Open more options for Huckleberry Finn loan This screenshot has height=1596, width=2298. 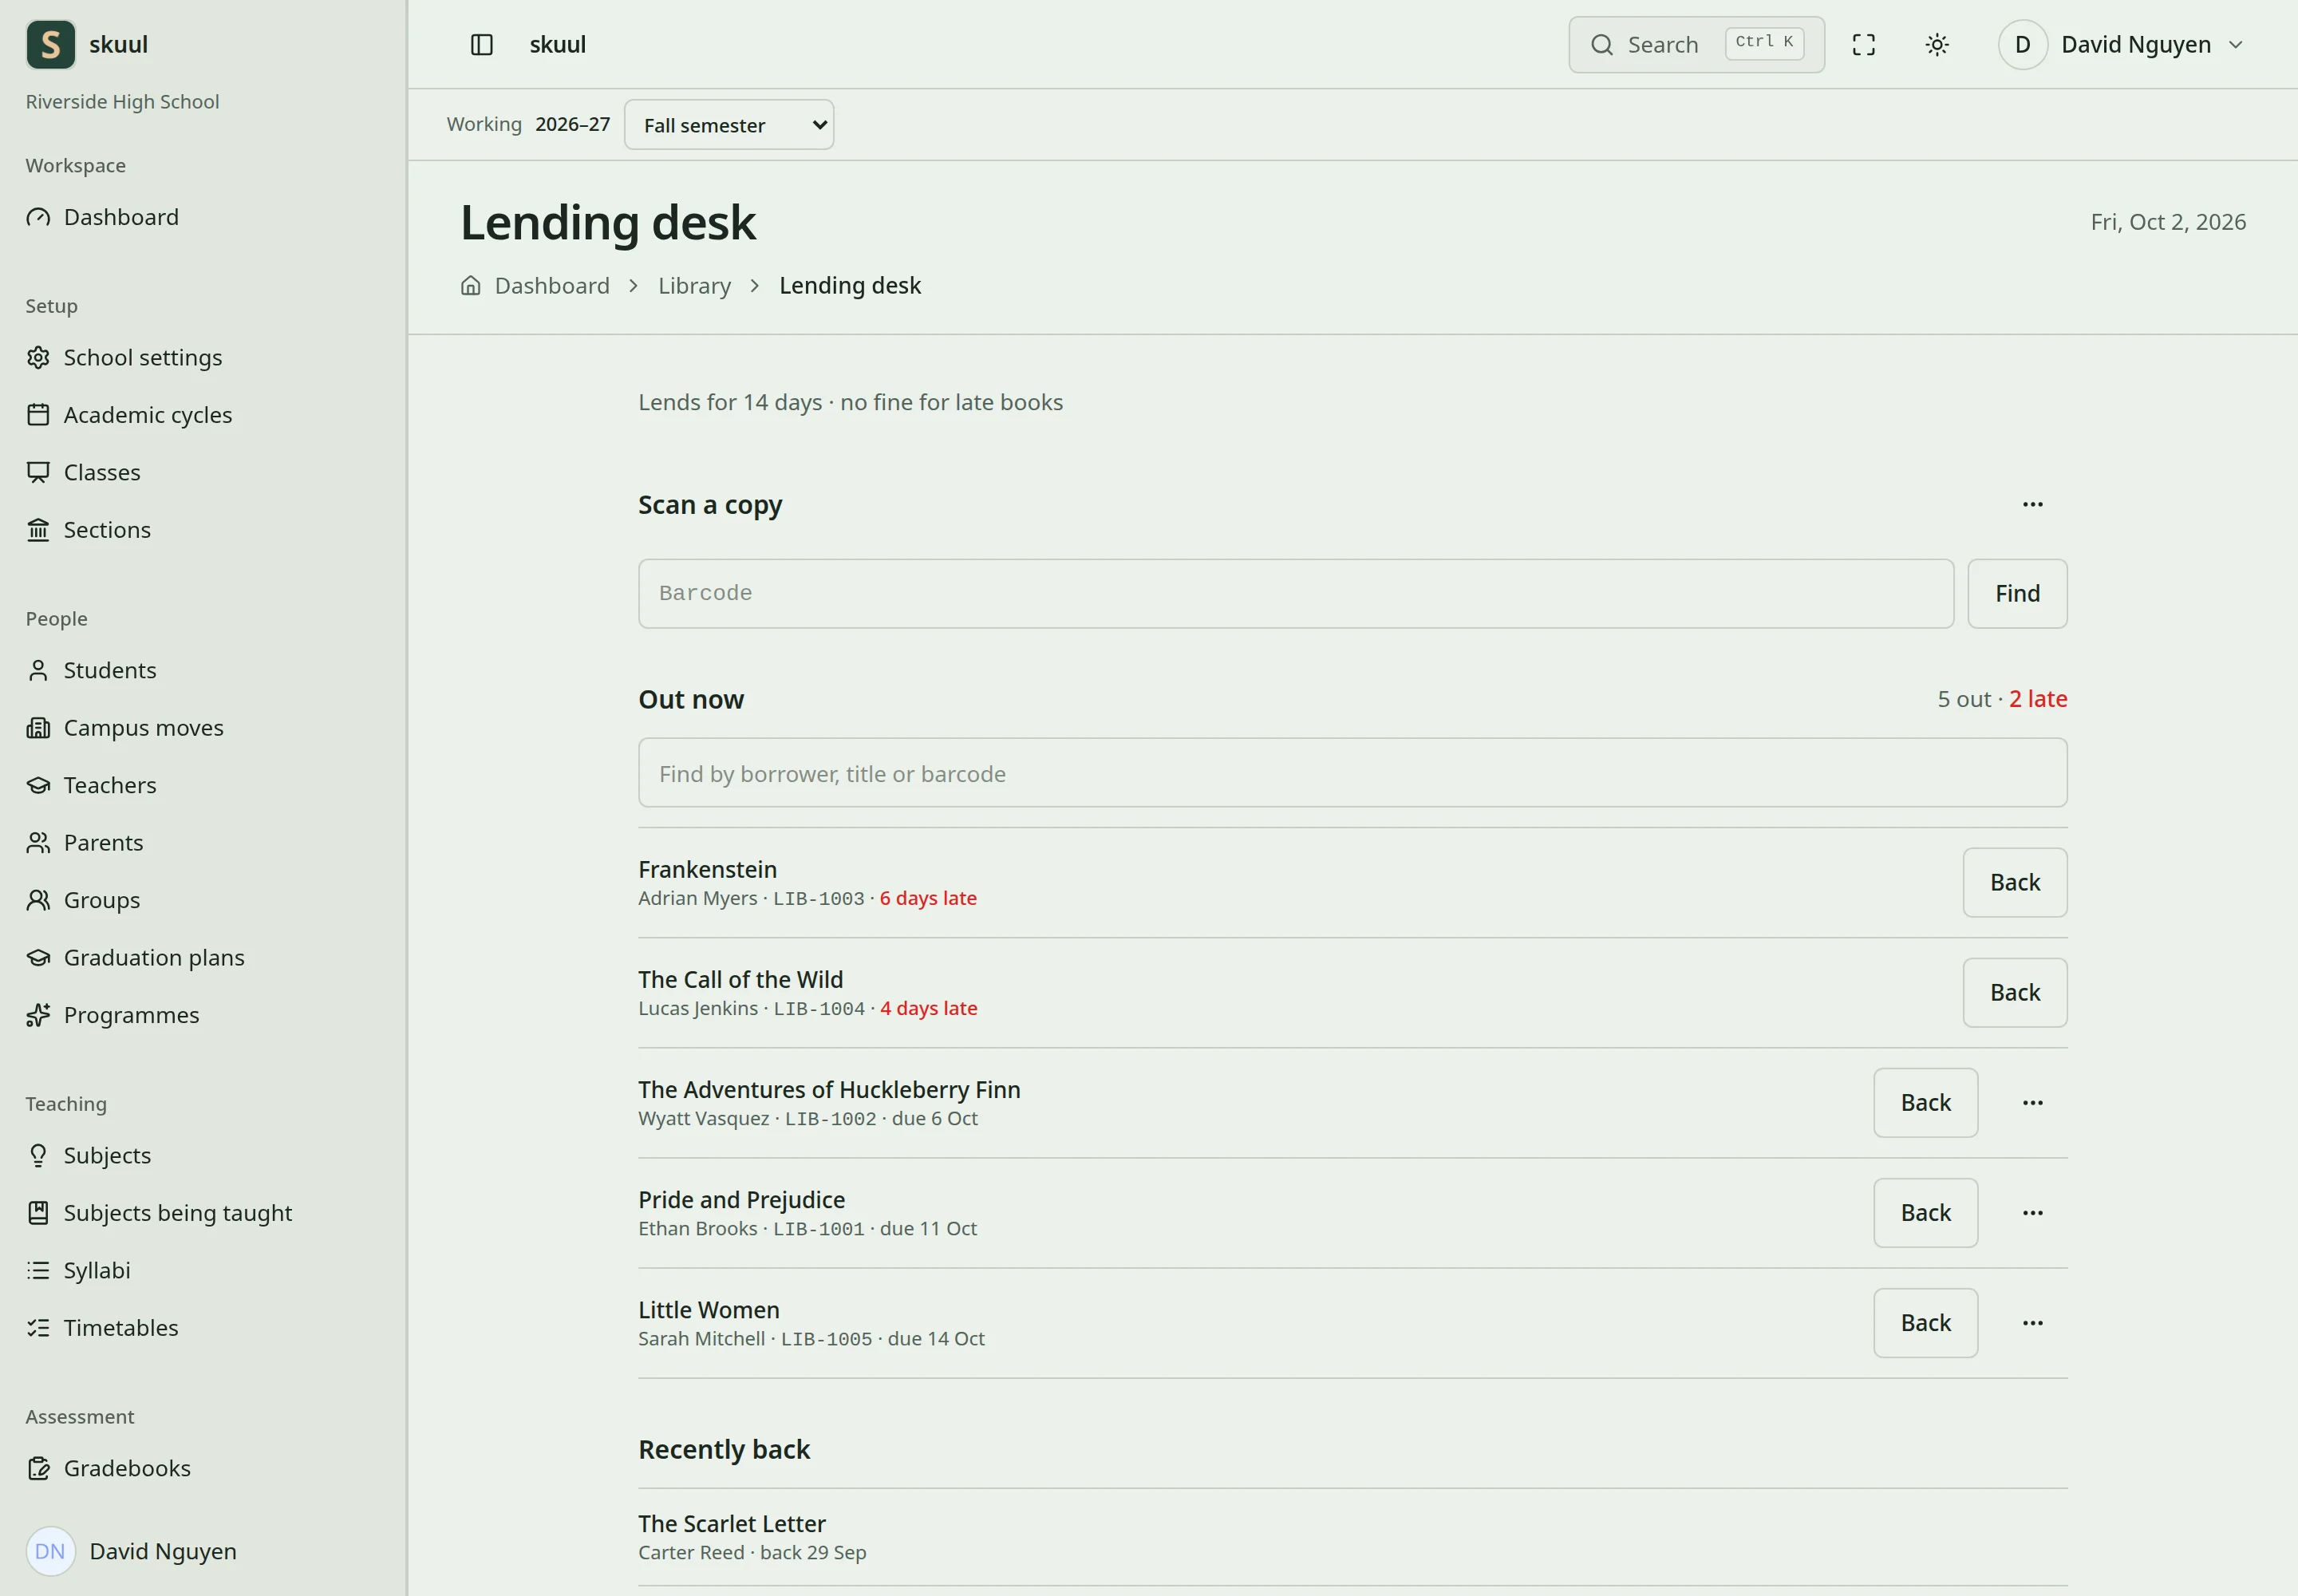pos(2033,1102)
